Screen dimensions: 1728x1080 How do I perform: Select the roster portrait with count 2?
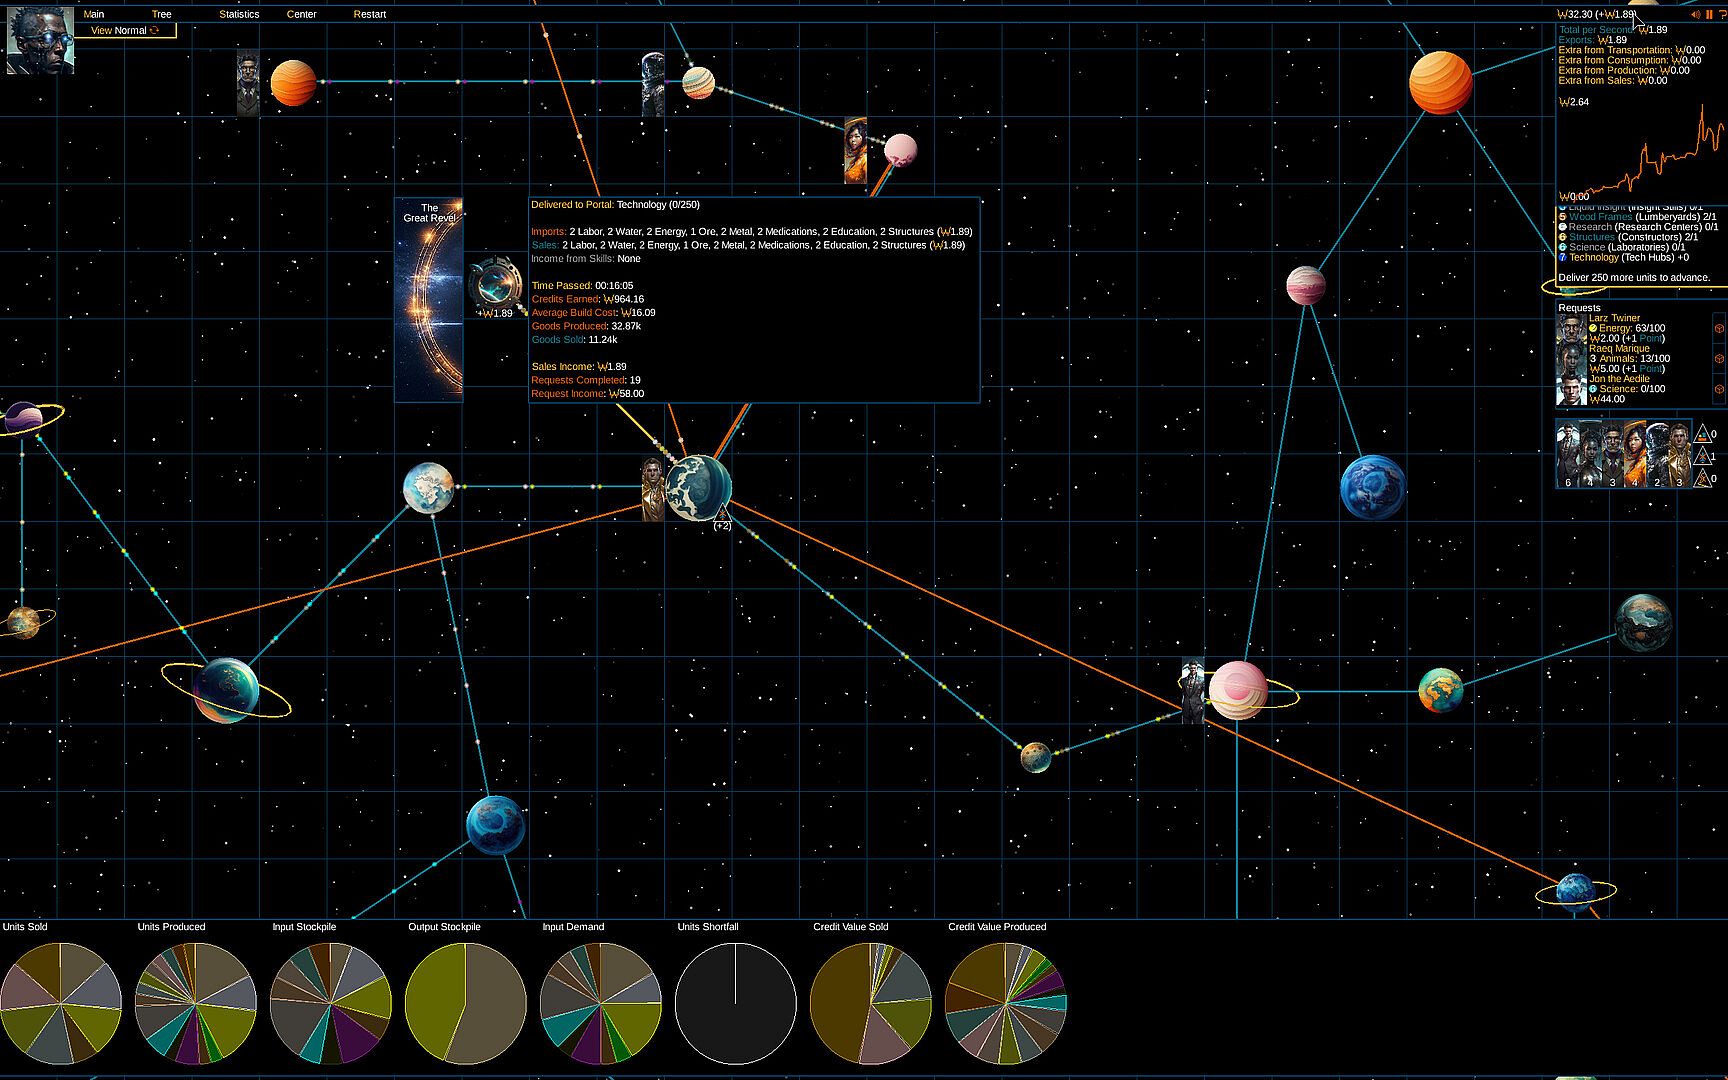click(x=1657, y=455)
